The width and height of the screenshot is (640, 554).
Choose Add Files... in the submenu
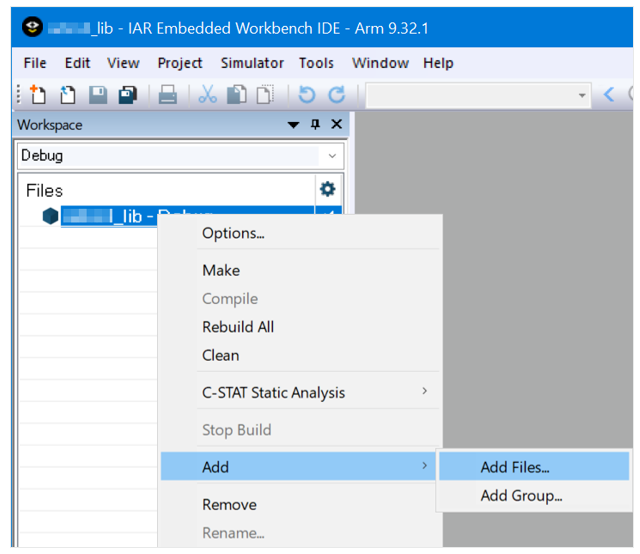point(534,467)
